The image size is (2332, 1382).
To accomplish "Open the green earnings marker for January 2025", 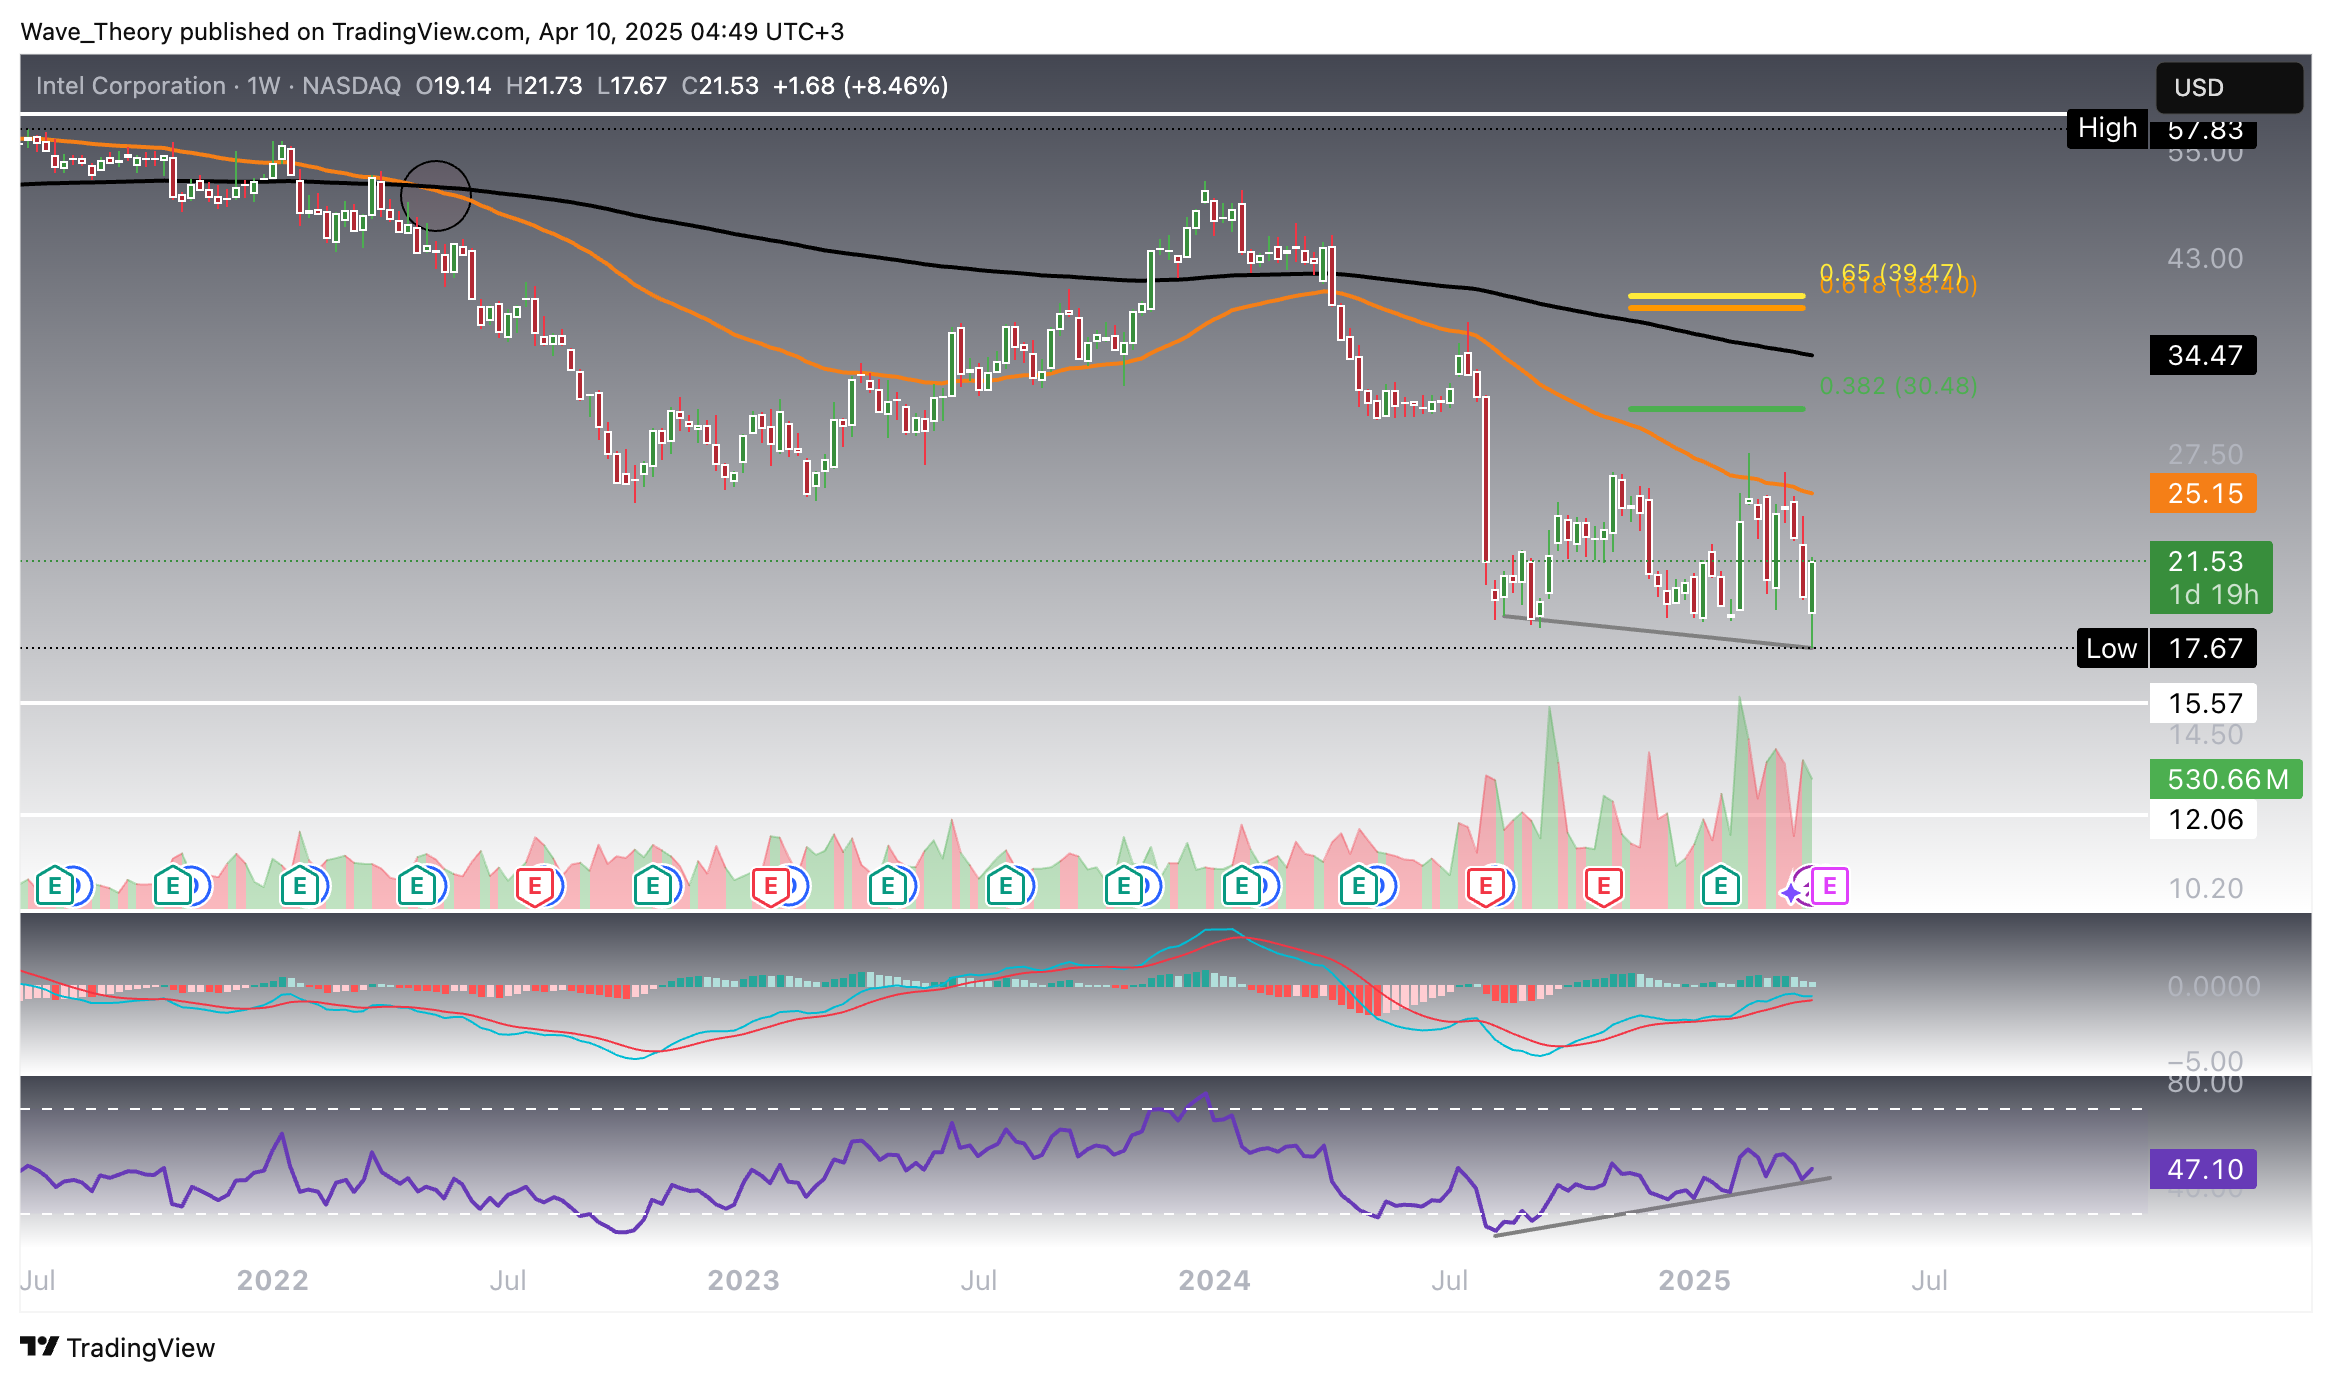I will (1720, 886).
